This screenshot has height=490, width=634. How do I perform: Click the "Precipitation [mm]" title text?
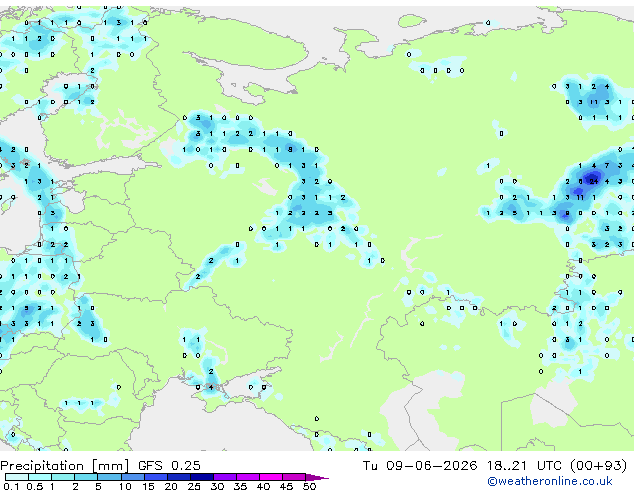[65, 466]
